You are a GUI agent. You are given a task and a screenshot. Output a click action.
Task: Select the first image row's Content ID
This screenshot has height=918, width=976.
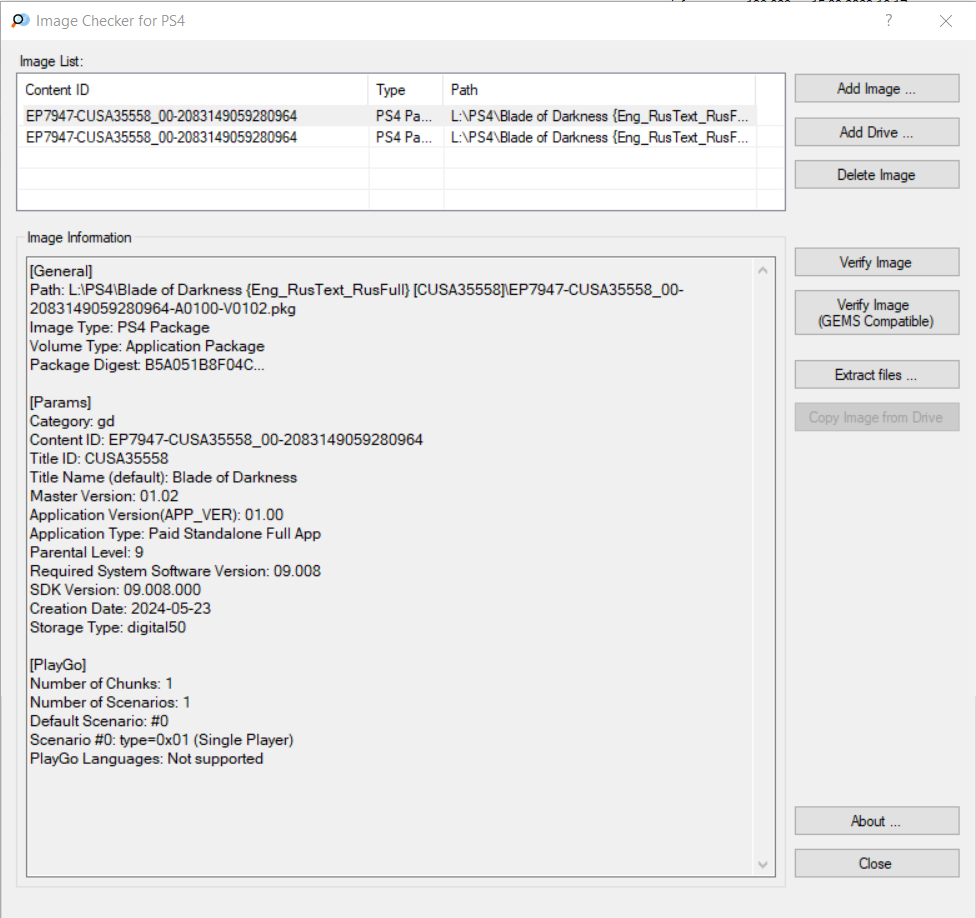point(161,116)
